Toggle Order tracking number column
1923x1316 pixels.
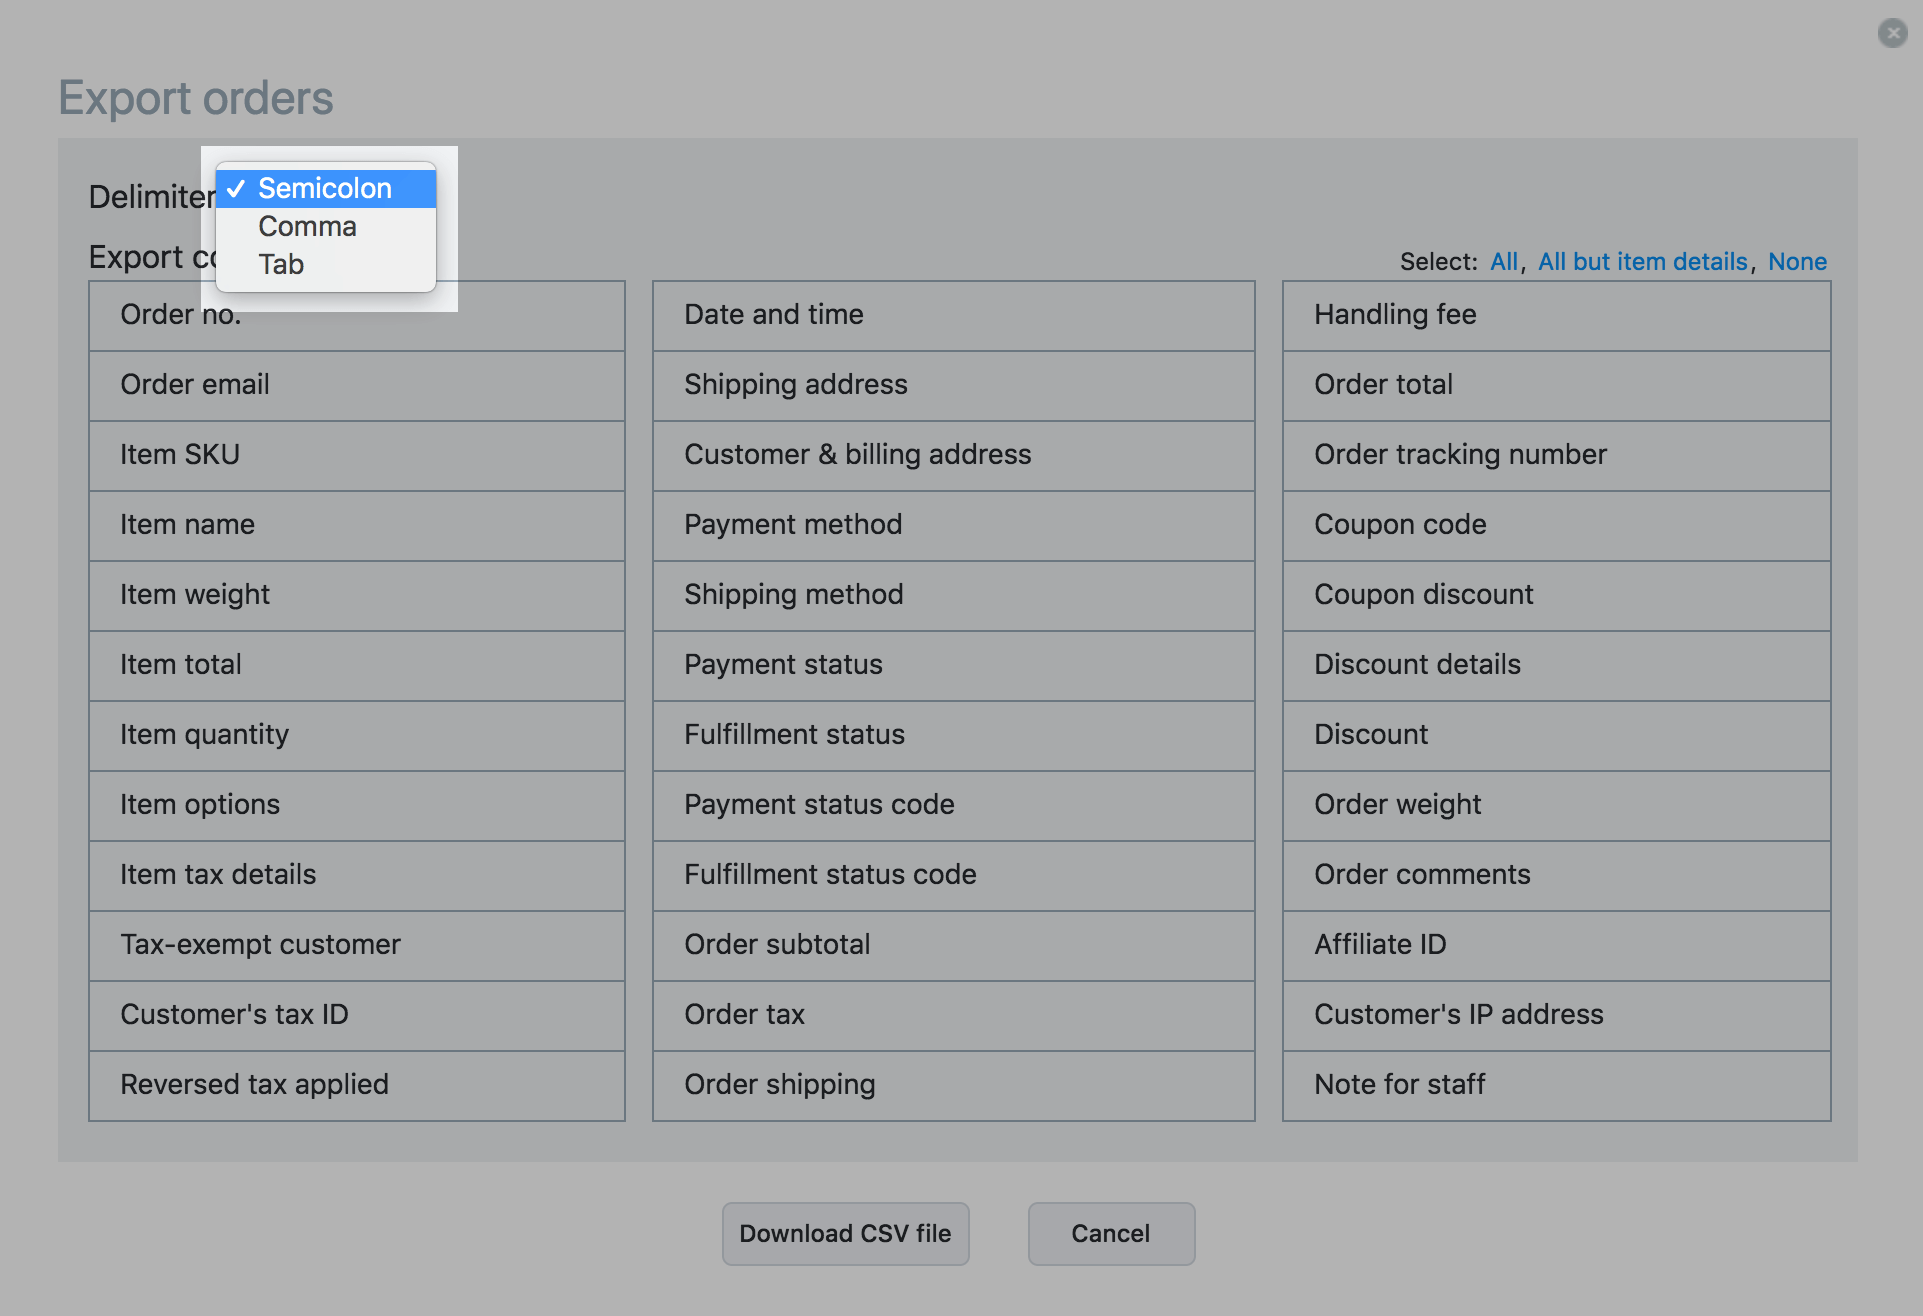[x=1555, y=455]
